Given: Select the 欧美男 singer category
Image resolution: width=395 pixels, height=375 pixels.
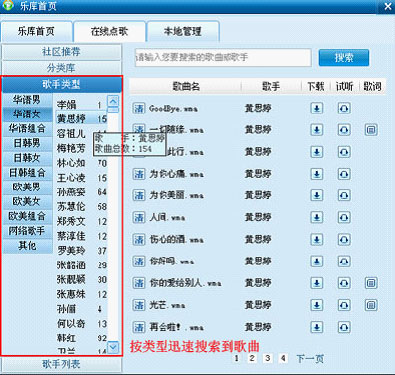Looking at the screenshot, I should point(27,187).
